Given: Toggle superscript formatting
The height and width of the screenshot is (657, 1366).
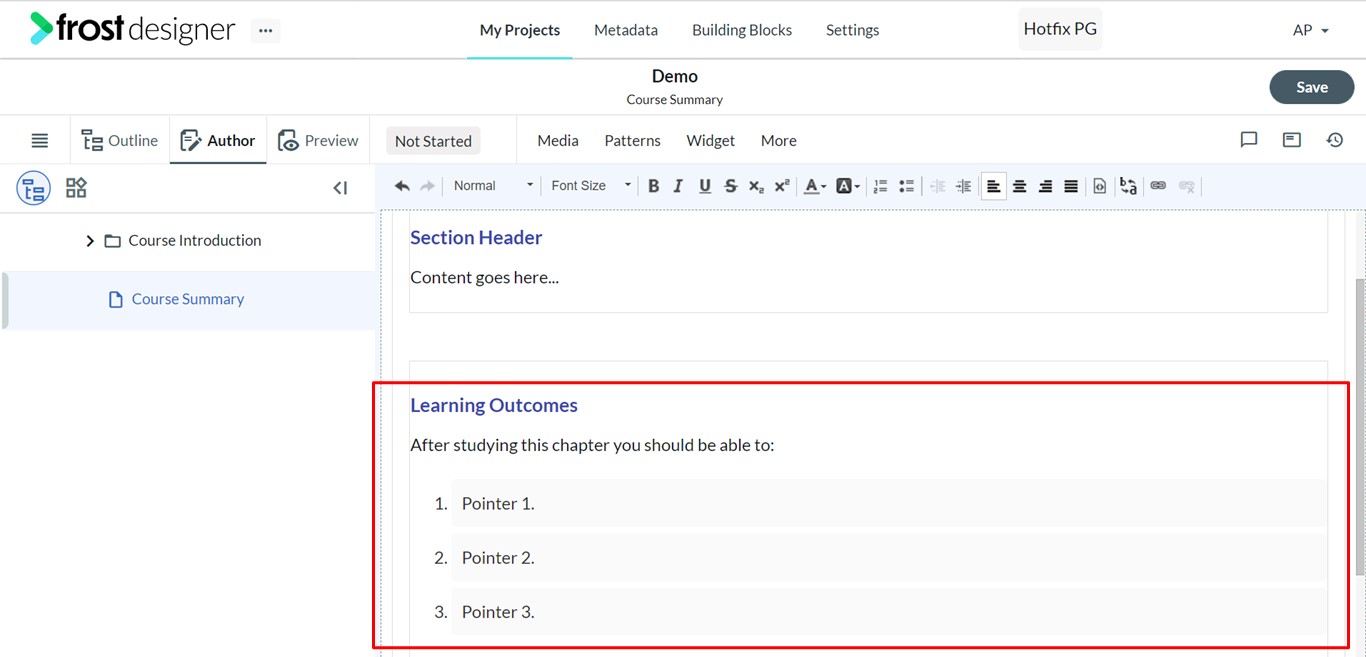Looking at the screenshot, I should pyautogui.click(x=782, y=186).
